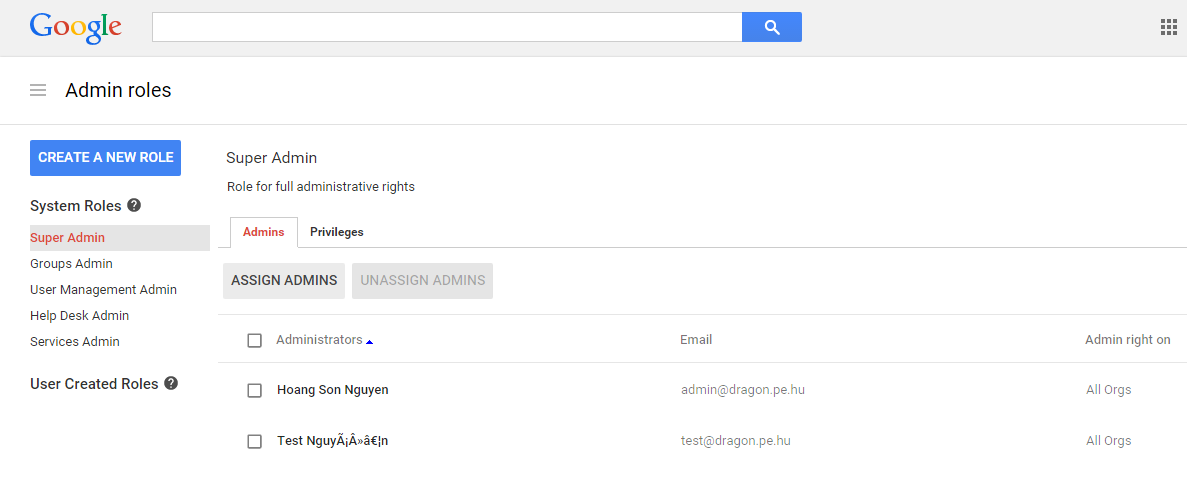The image size is (1187, 482).
Task: Click the Unassign Admins button
Action: pos(422,281)
